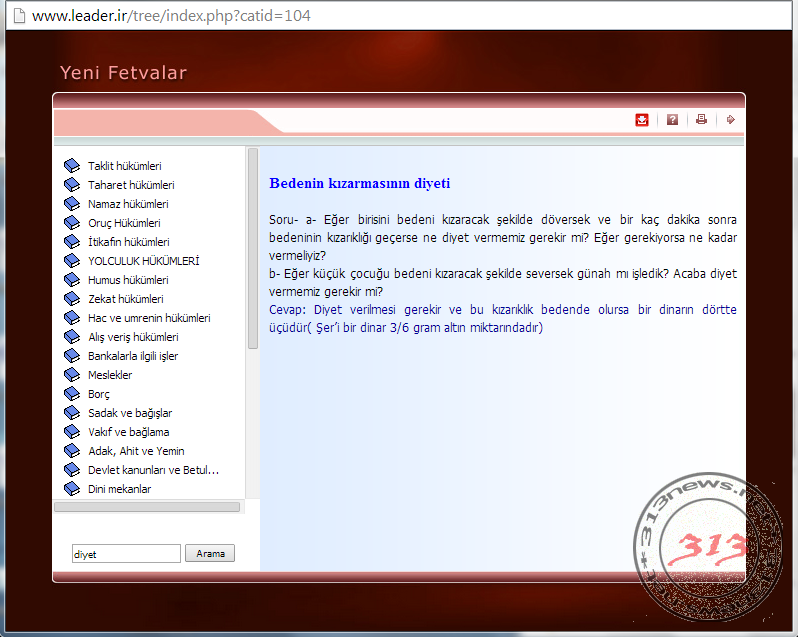Viewport: 798px width, 637px height.
Task: Click book icon beside Bankalarla ilgili işler
Action: point(72,355)
